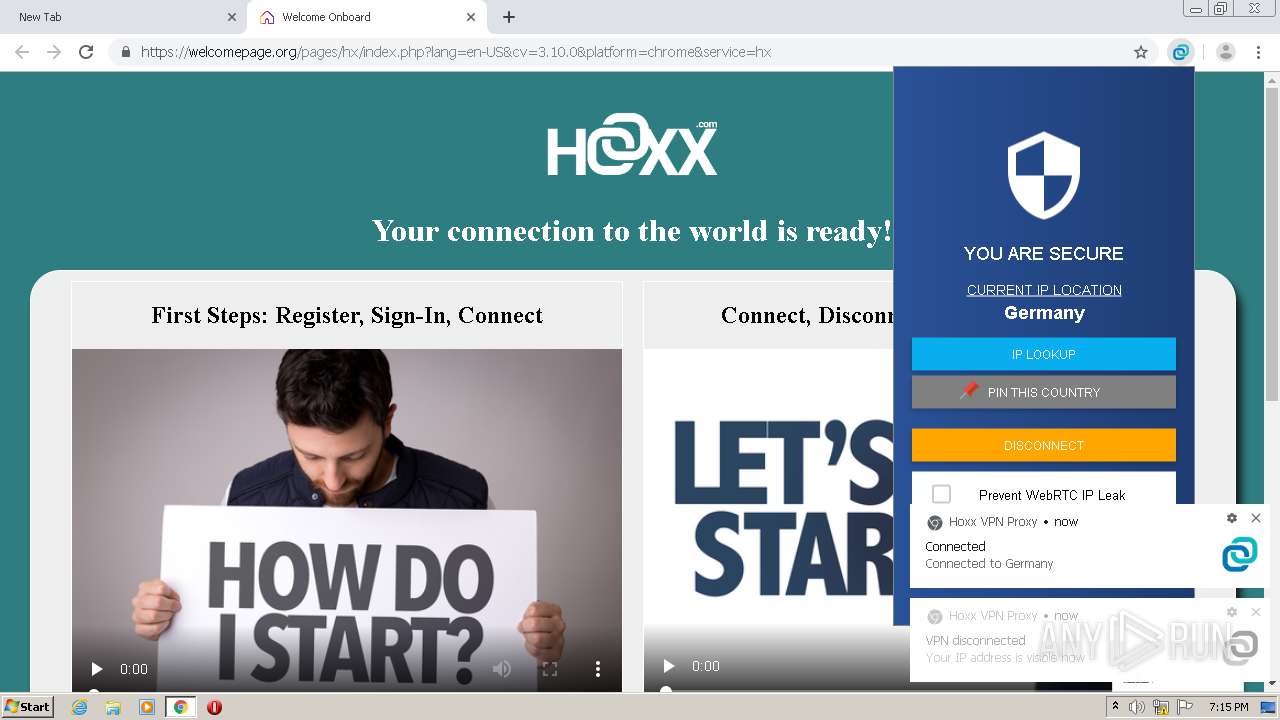Image resolution: width=1280 pixels, height=720 pixels.
Task: Dismiss the Connected to Germany notification
Action: coord(1256,518)
